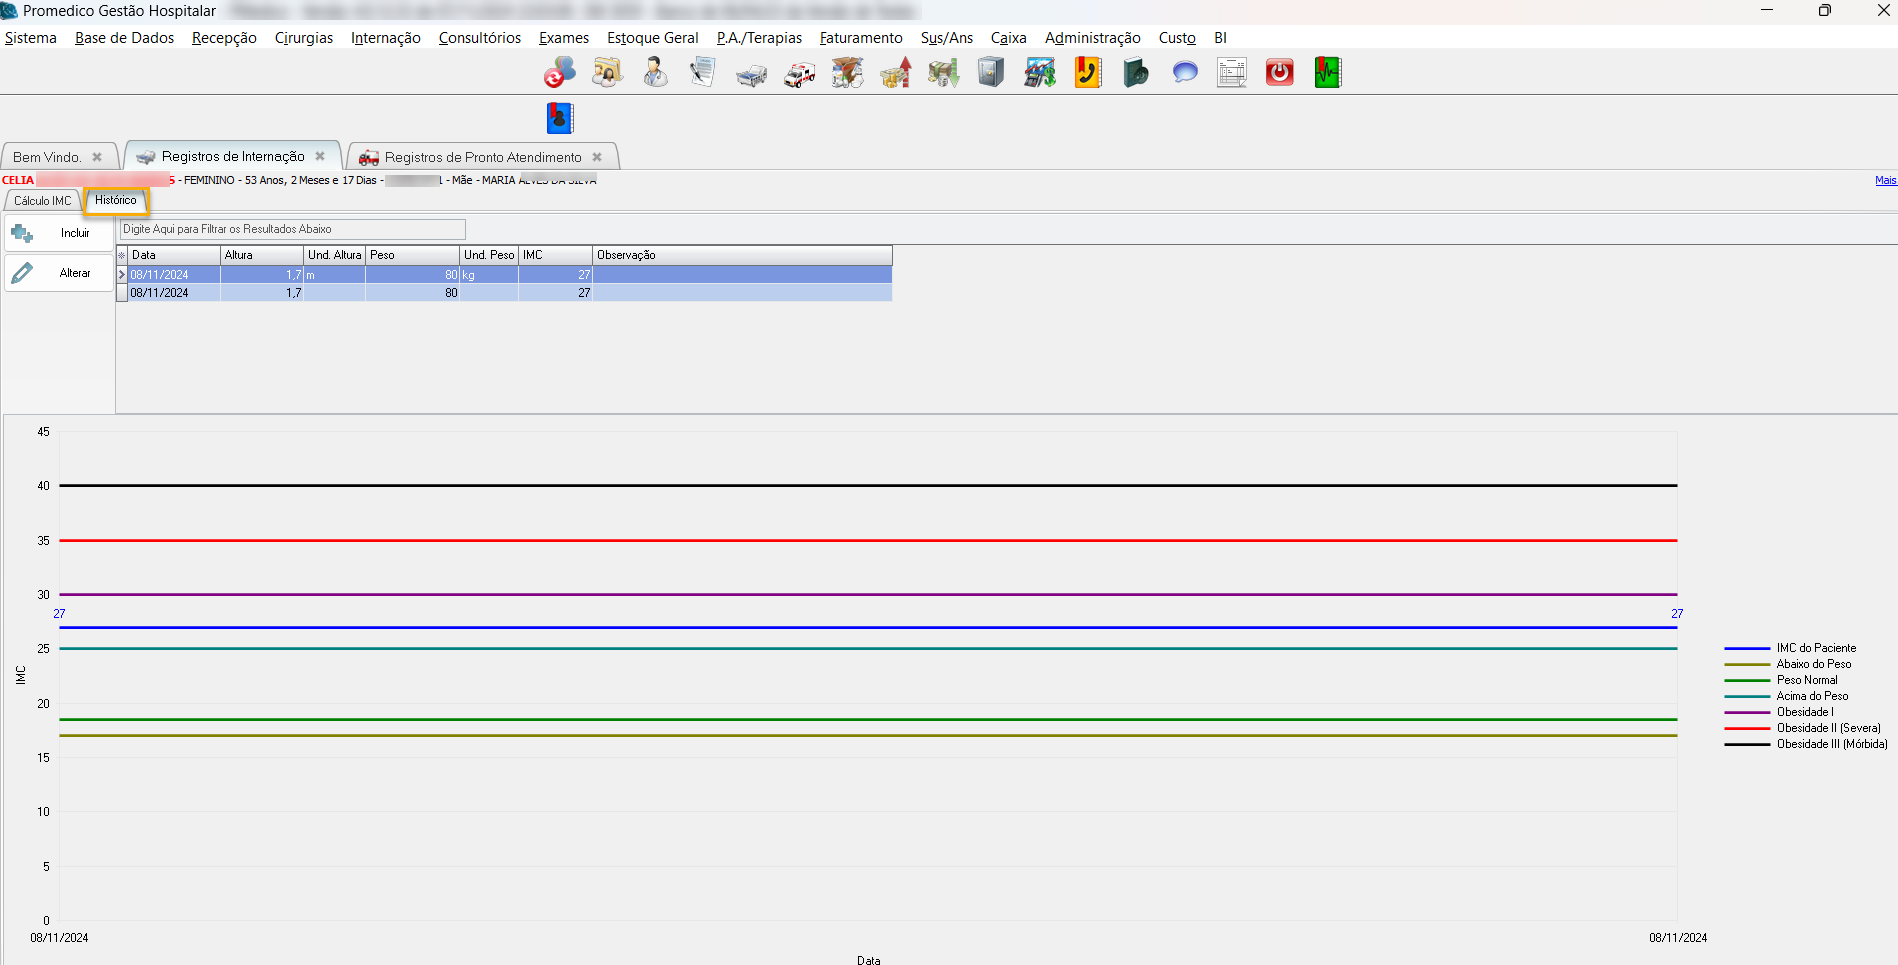Open the document with pen icon
This screenshot has width=1898, height=965.
[703, 73]
